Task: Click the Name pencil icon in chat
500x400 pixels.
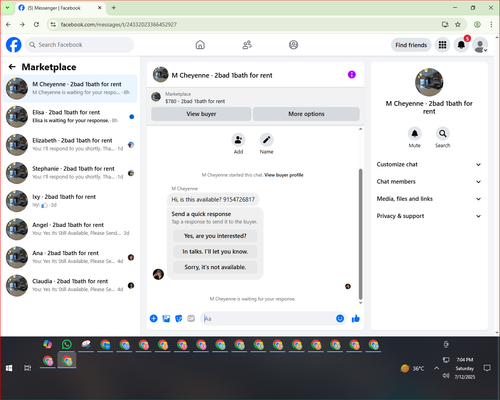Action: [266, 140]
